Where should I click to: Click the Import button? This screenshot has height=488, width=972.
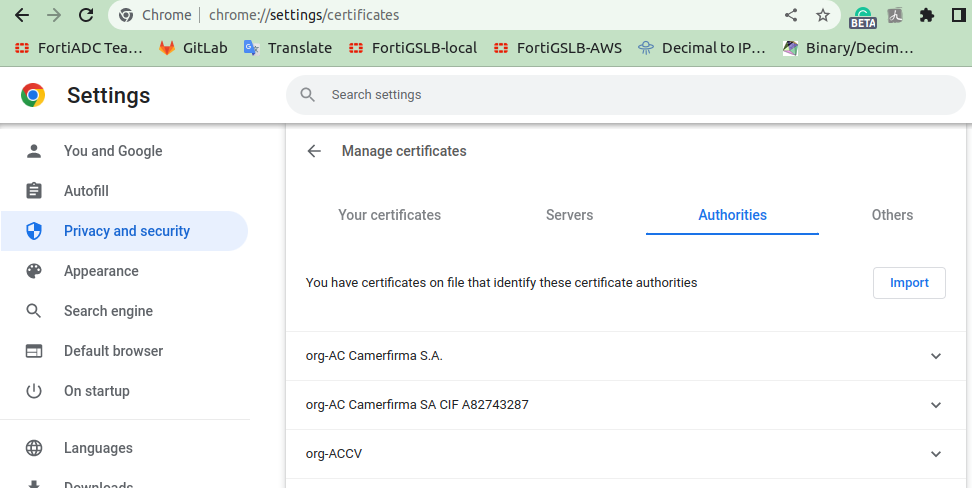909,283
